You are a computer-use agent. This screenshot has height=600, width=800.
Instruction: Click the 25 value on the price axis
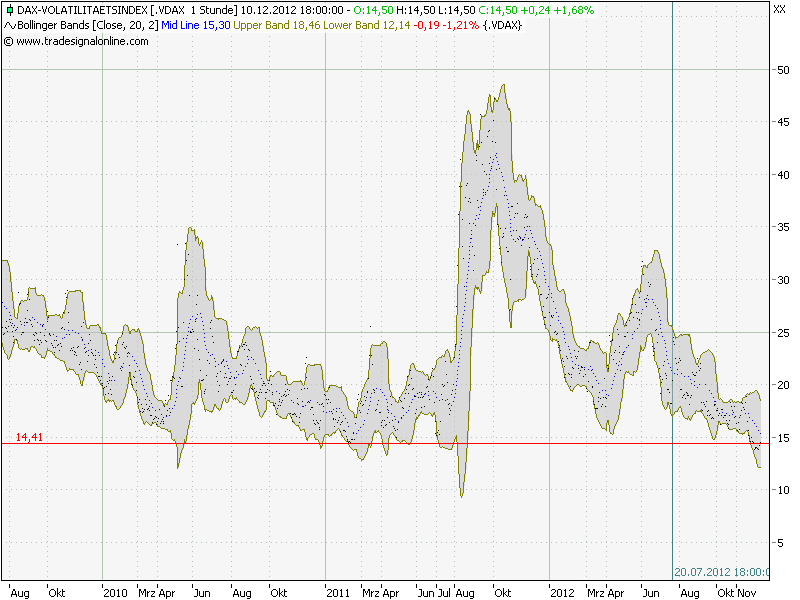click(x=783, y=333)
